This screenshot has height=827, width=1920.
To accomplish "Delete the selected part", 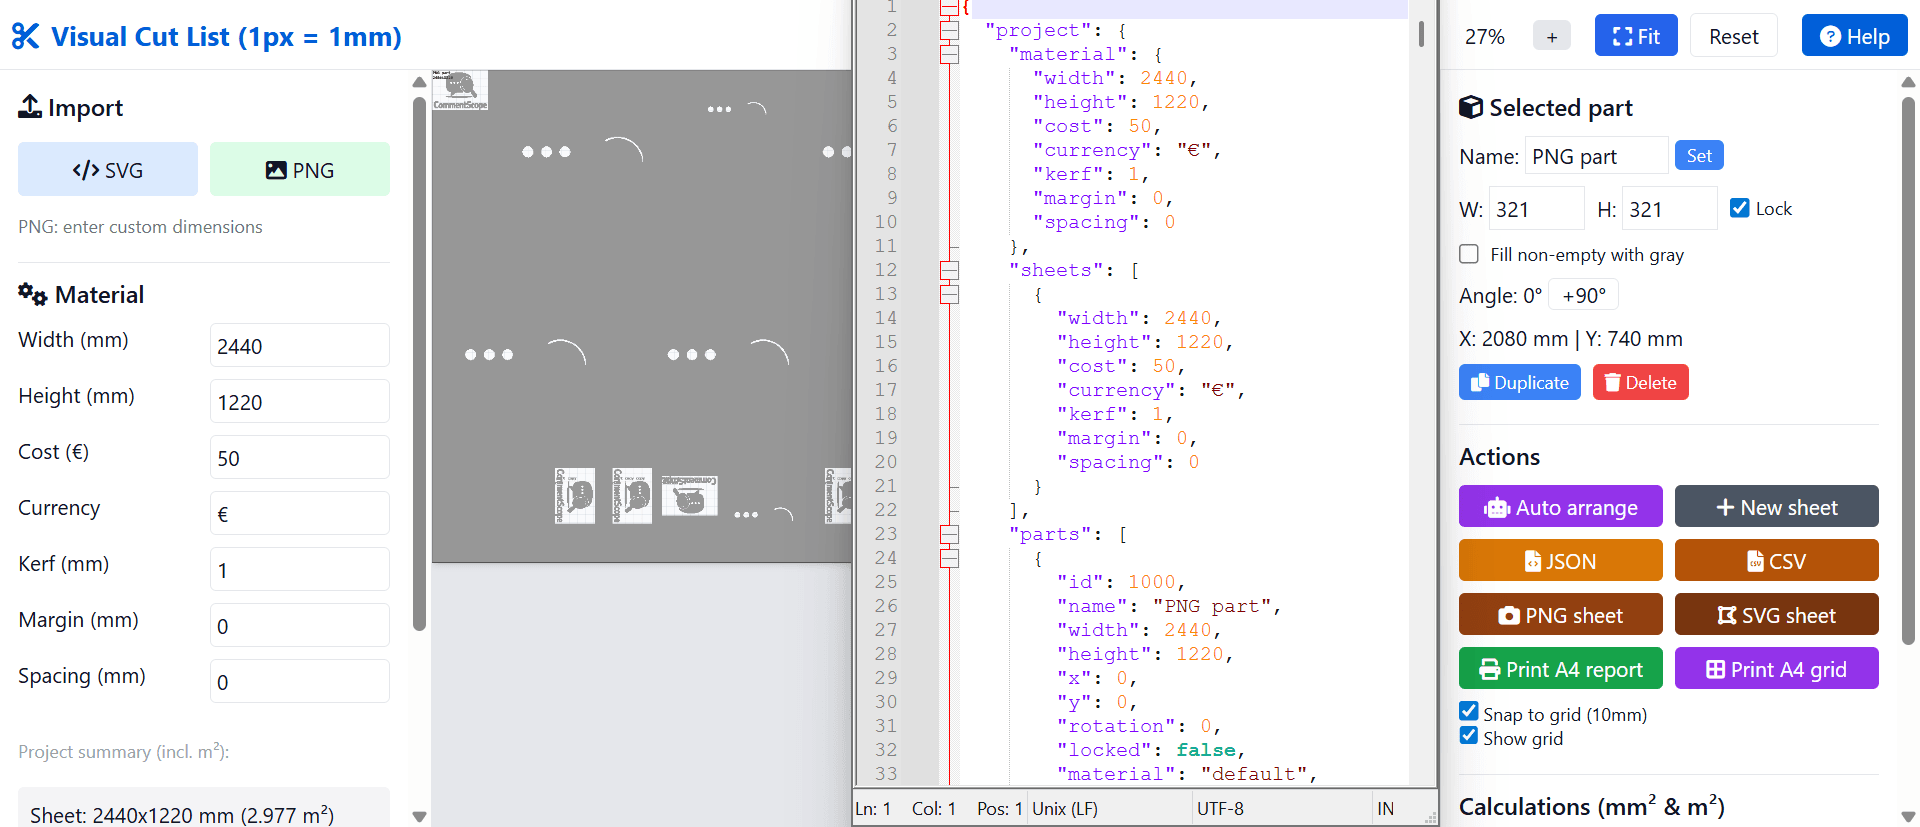I will click(x=1641, y=382).
